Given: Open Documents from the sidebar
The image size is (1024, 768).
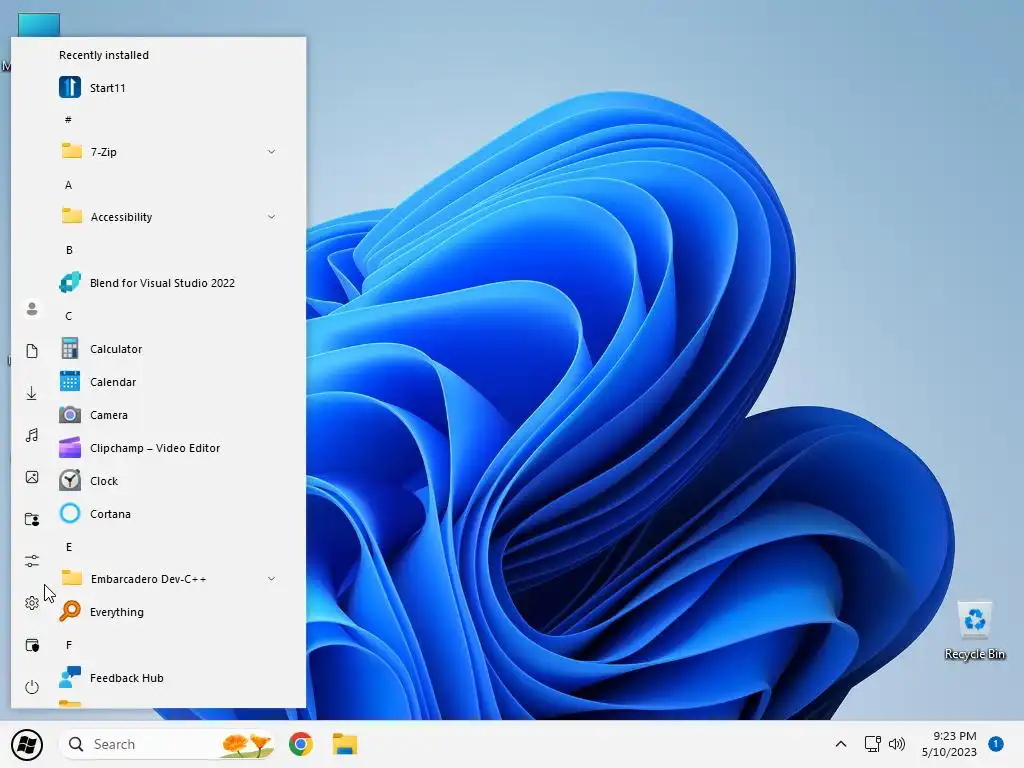Looking at the screenshot, I should [x=31, y=351].
